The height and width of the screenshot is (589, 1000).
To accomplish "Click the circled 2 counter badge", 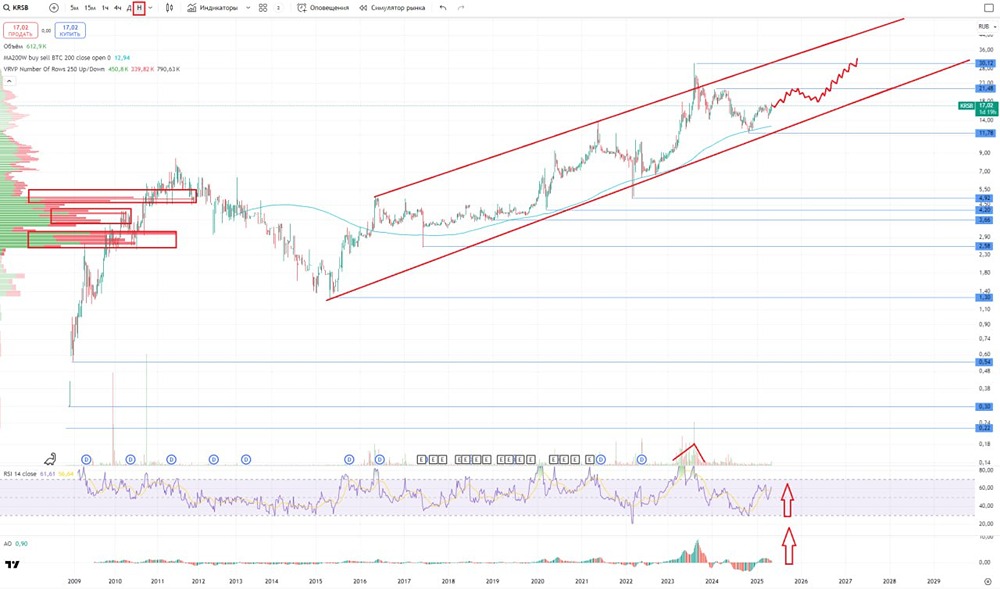I will click(278, 8).
